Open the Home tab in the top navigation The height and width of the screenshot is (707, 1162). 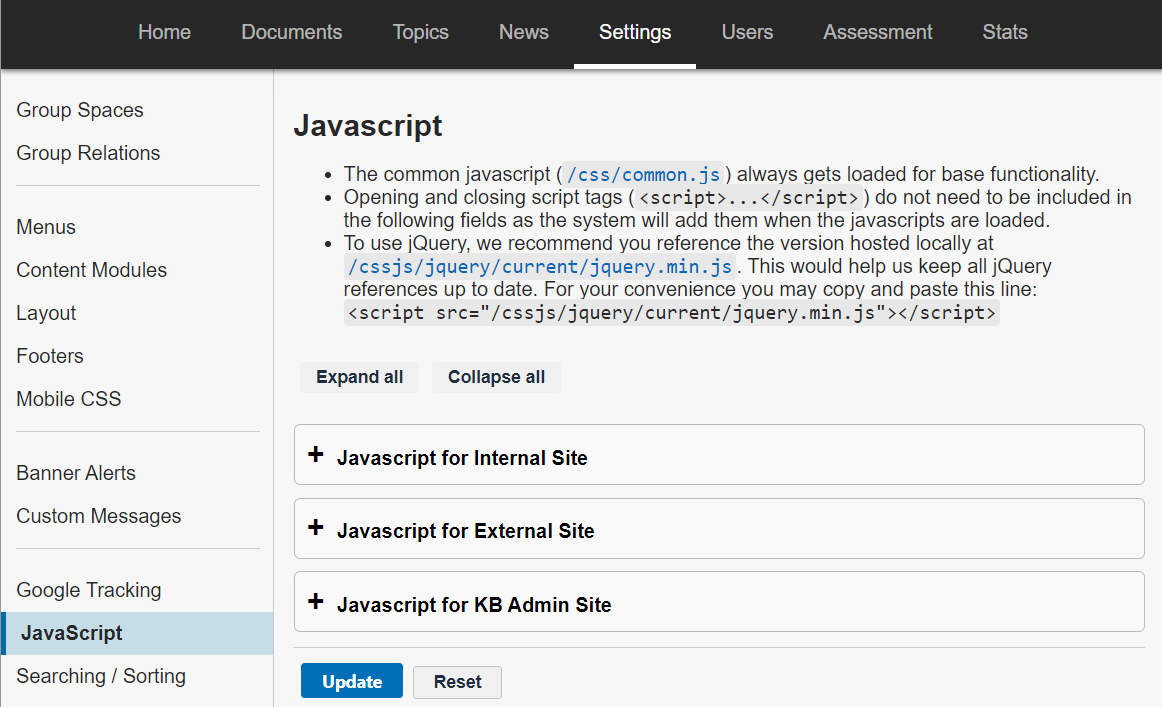165,33
